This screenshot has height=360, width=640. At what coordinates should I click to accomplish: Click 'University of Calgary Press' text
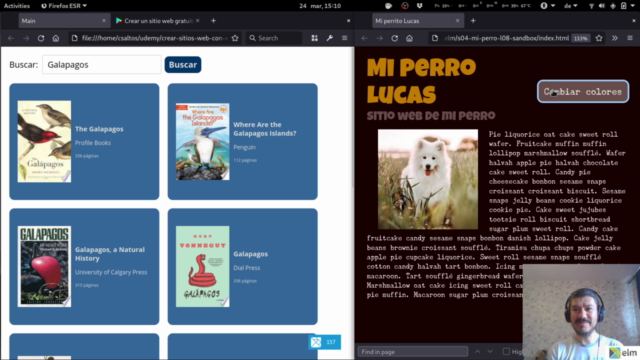(x=111, y=272)
